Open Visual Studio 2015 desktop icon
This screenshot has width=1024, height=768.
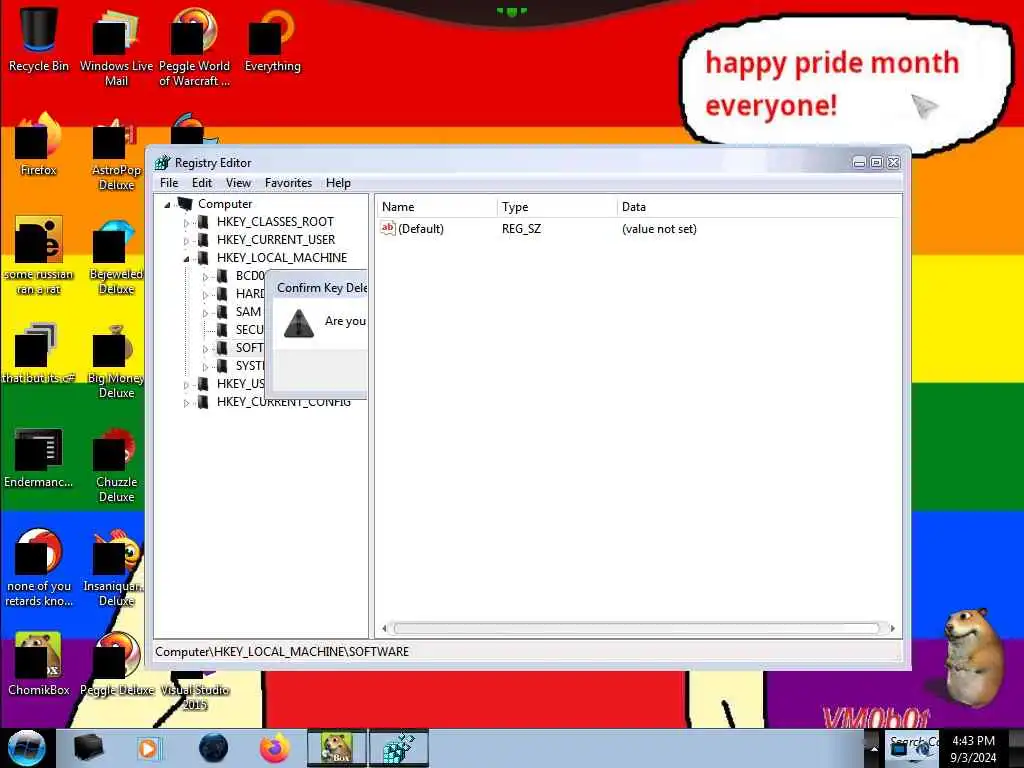194,692
